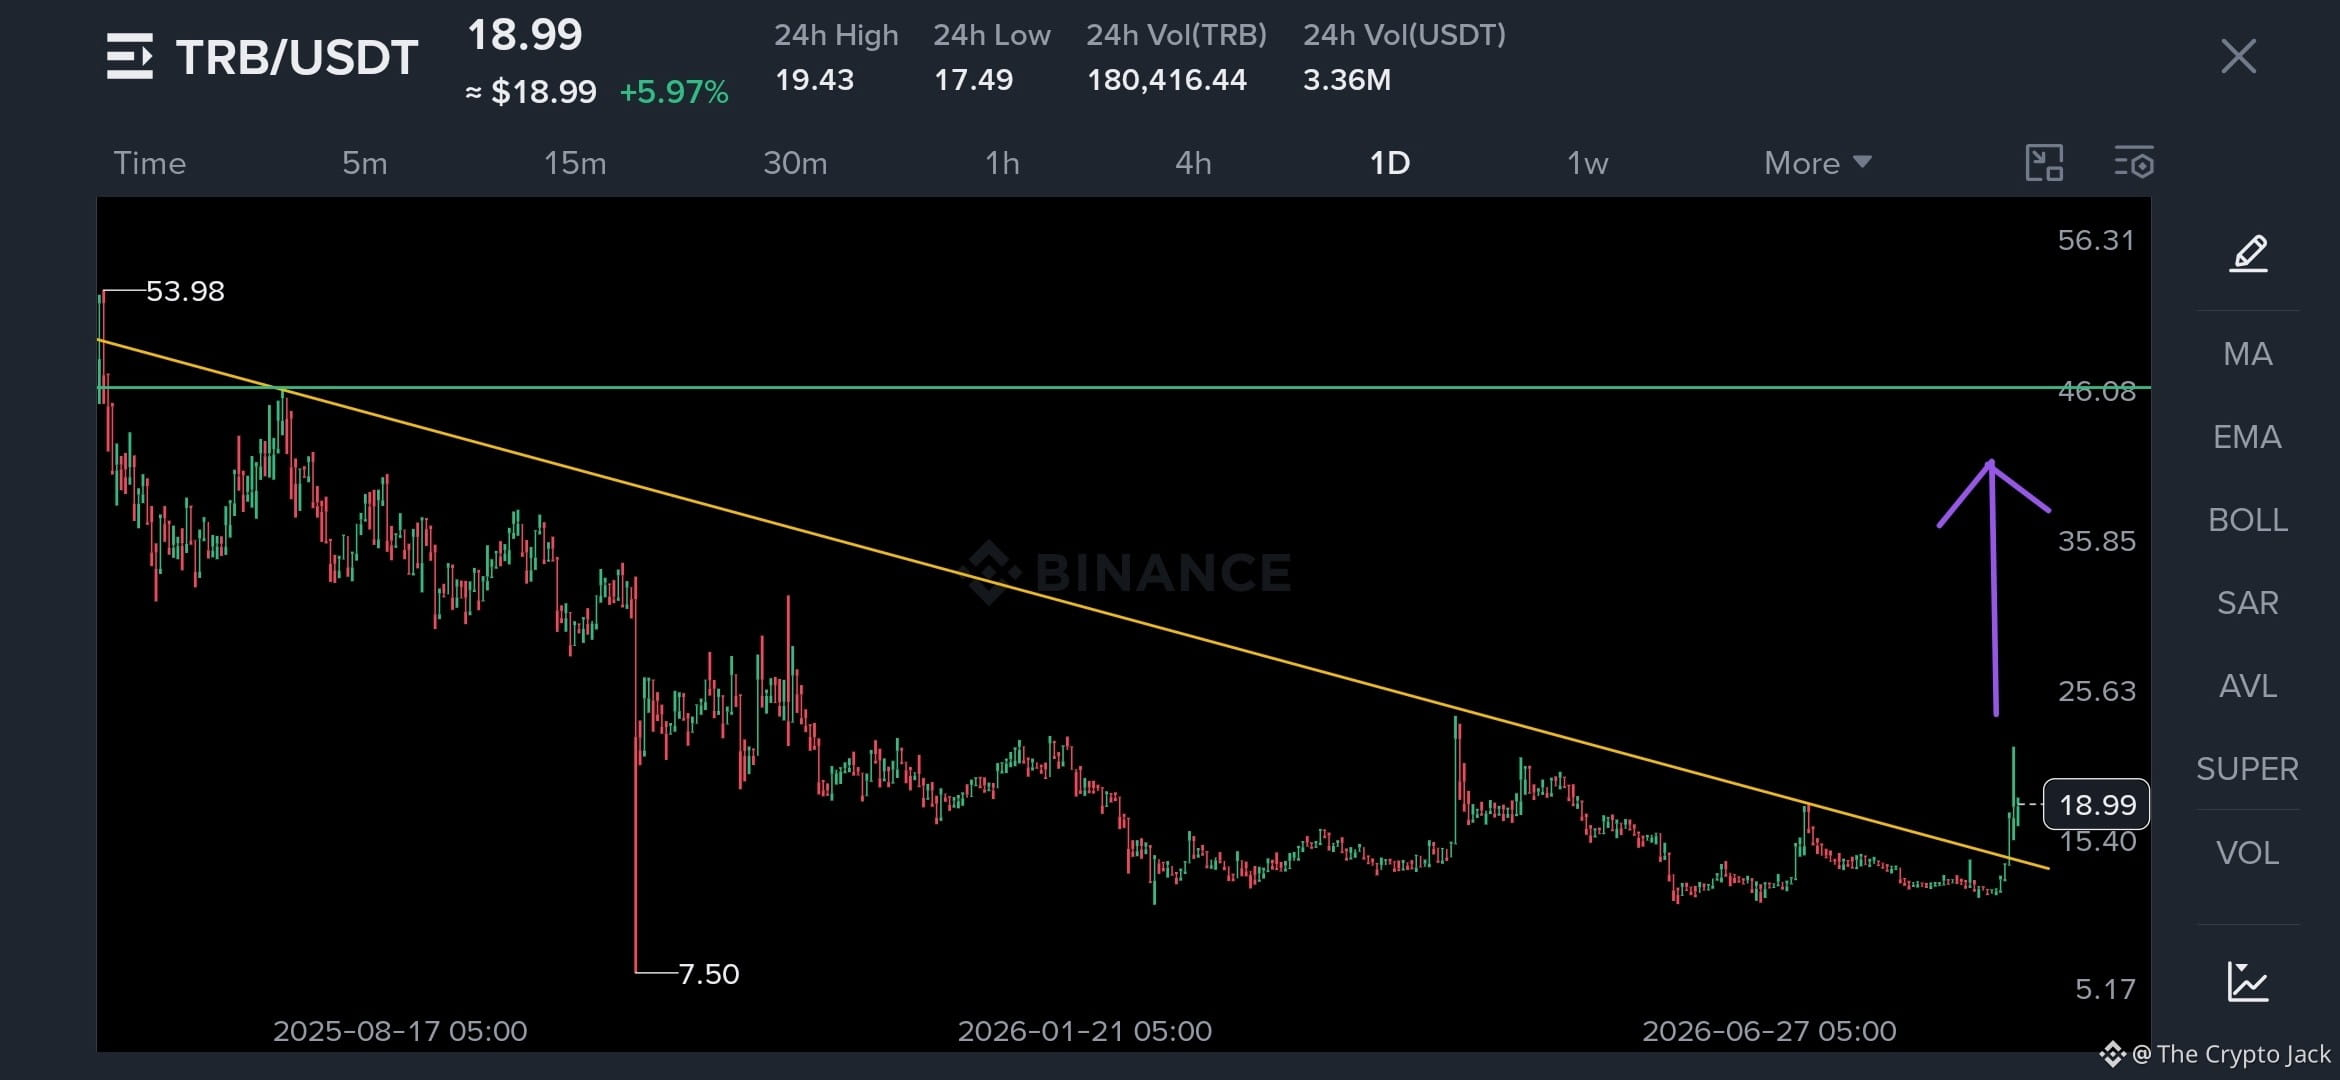Click the 25.63 price axis label

tap(2097, 691)
